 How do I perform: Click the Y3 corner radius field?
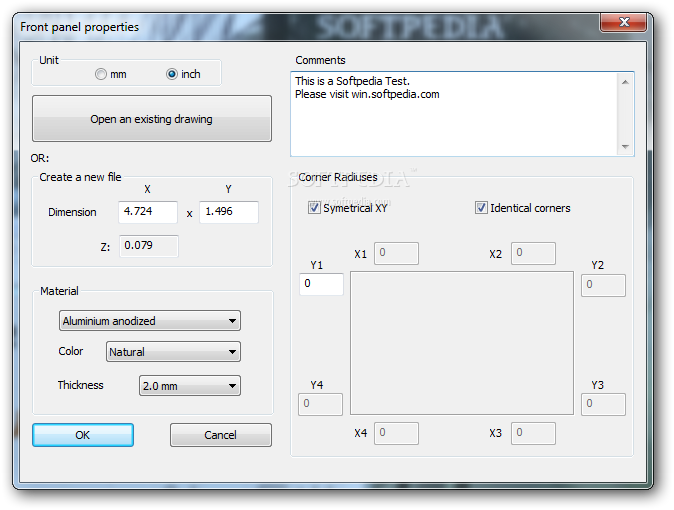603,404
